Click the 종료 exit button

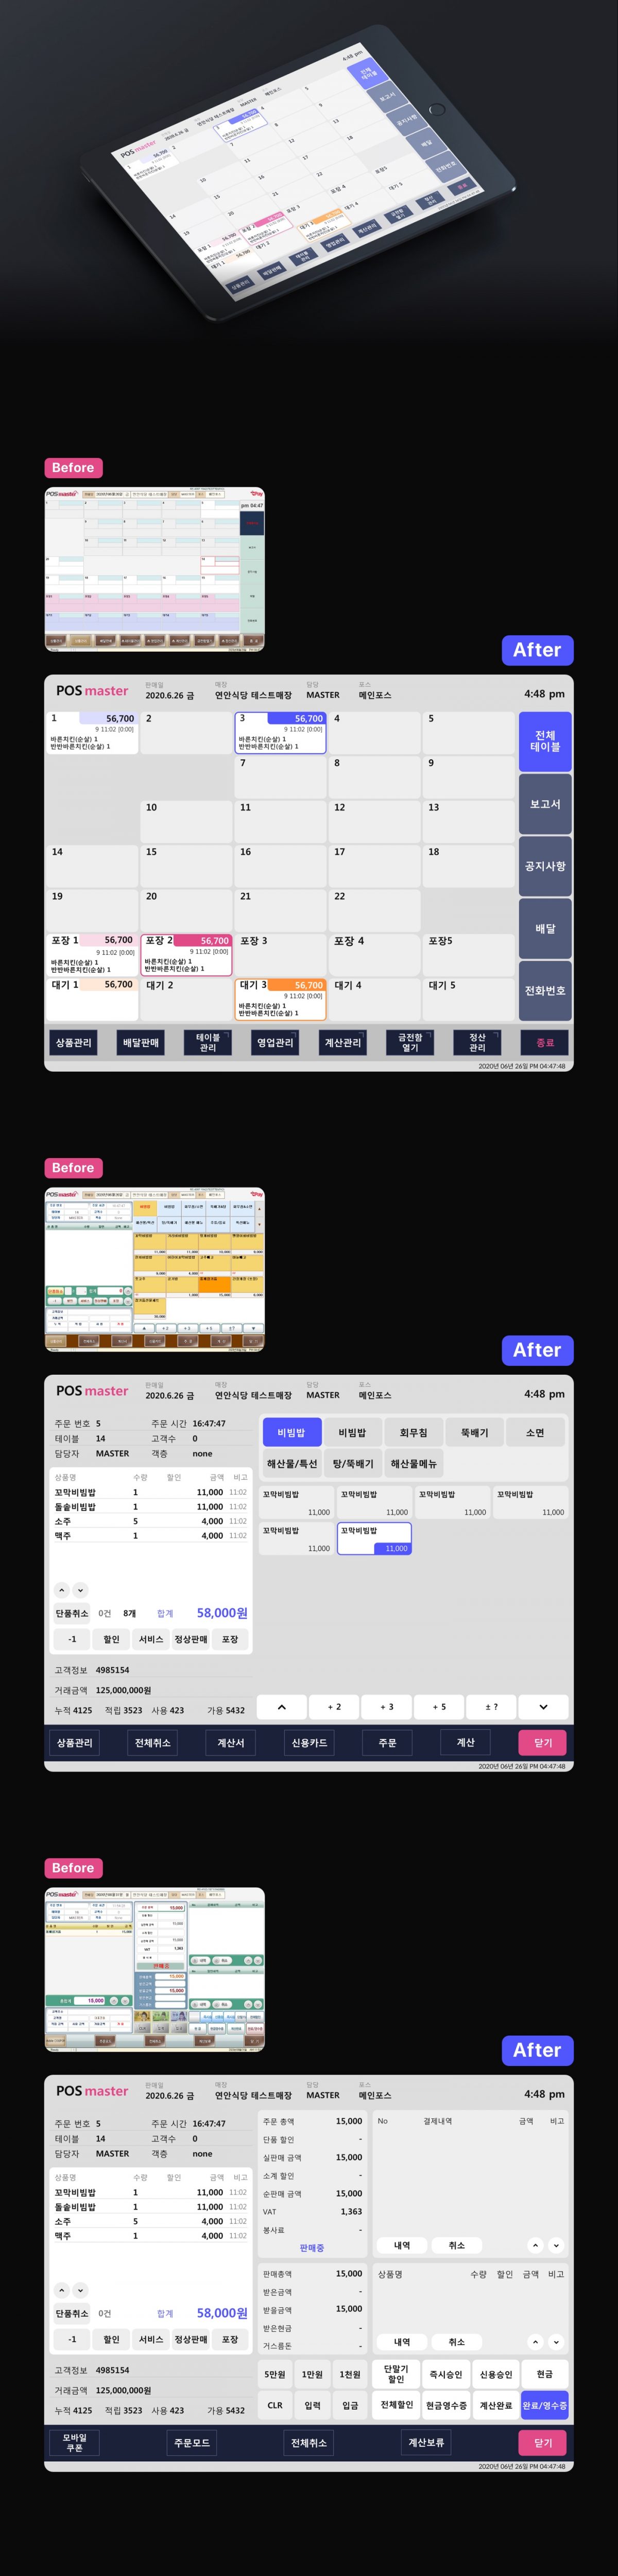point(545,1042)
